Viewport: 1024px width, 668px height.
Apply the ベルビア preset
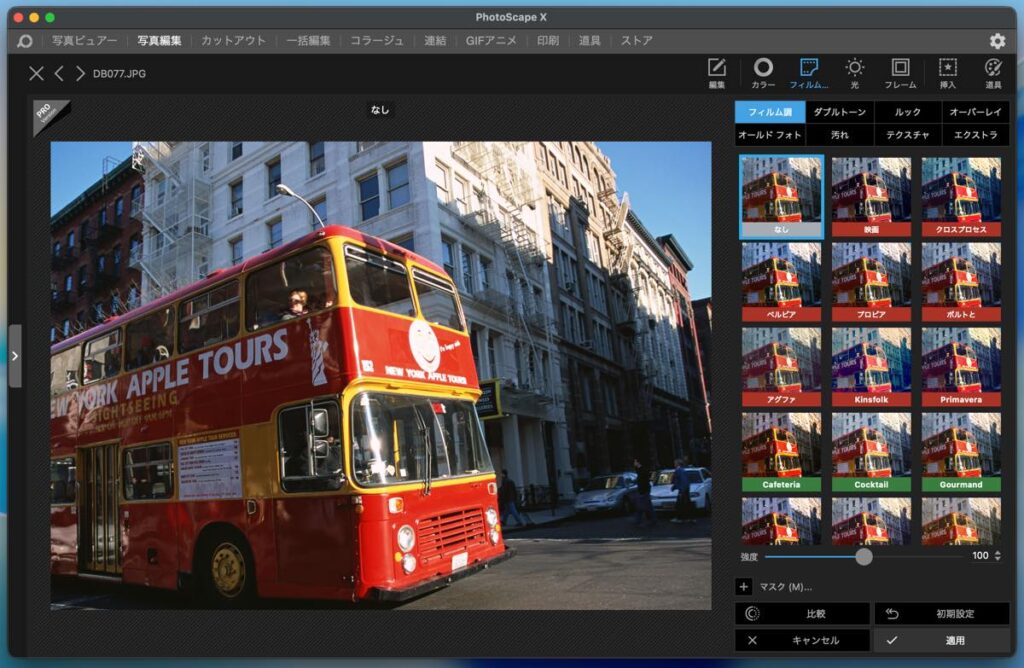781,281
